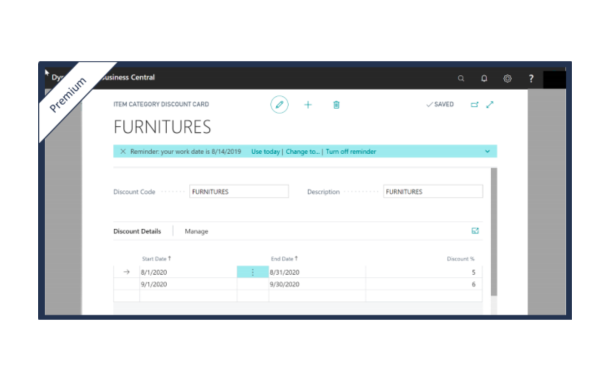Image resolution: width=610 pixels, height=381 pixels.
Task: Click the Business Central header title
Action: [x=129, y=77]
